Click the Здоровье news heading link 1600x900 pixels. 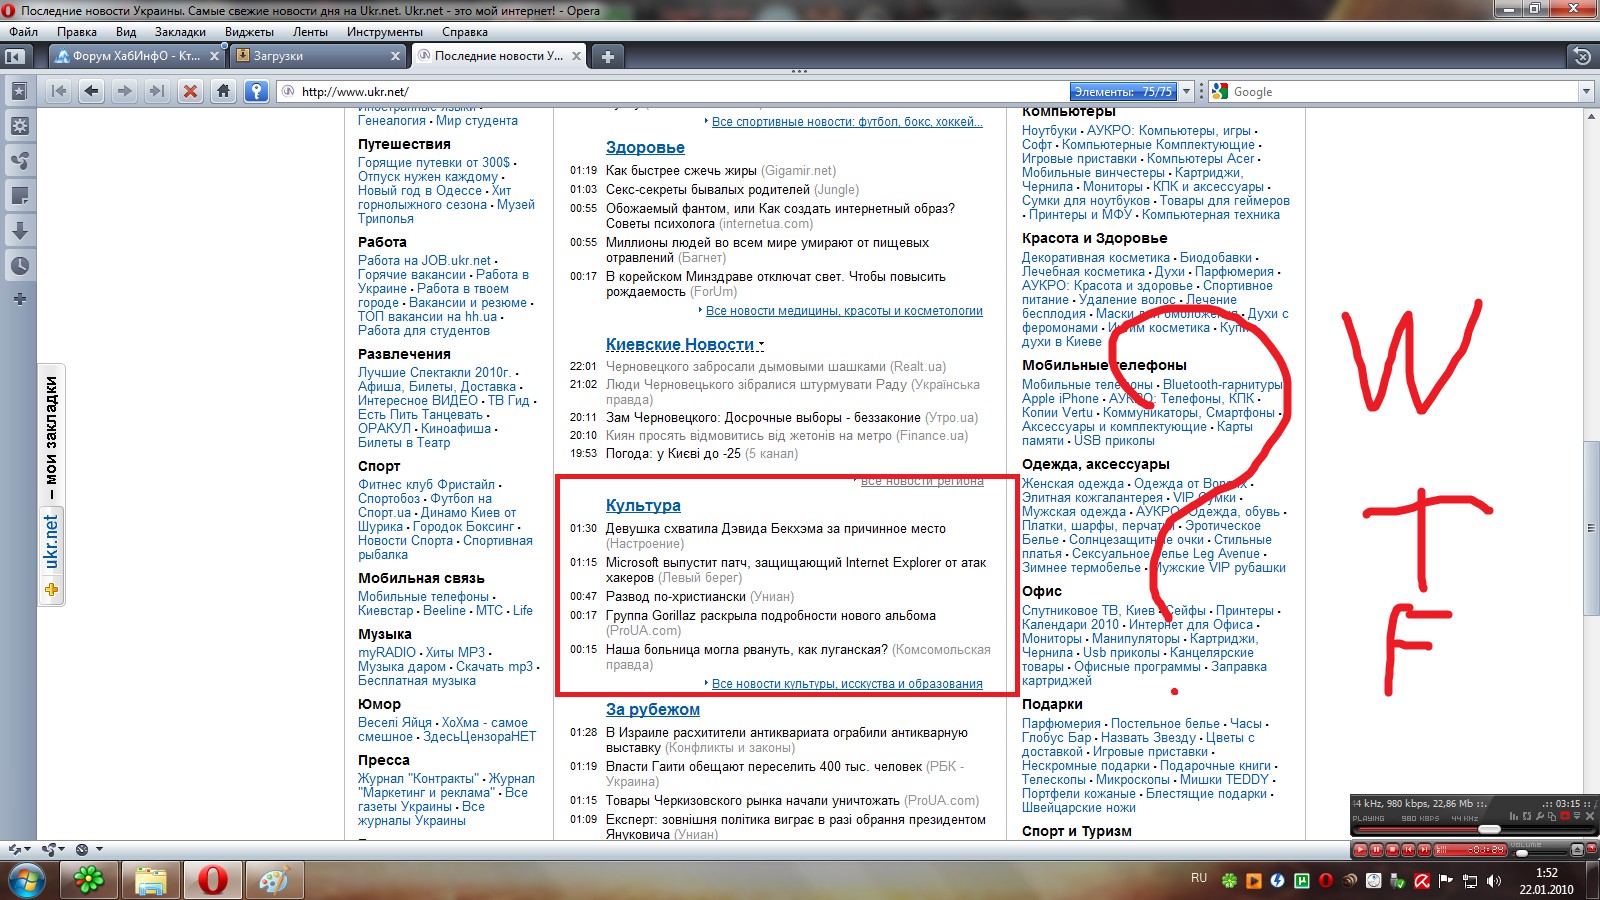pyautogui.click(x=645, y=148)
